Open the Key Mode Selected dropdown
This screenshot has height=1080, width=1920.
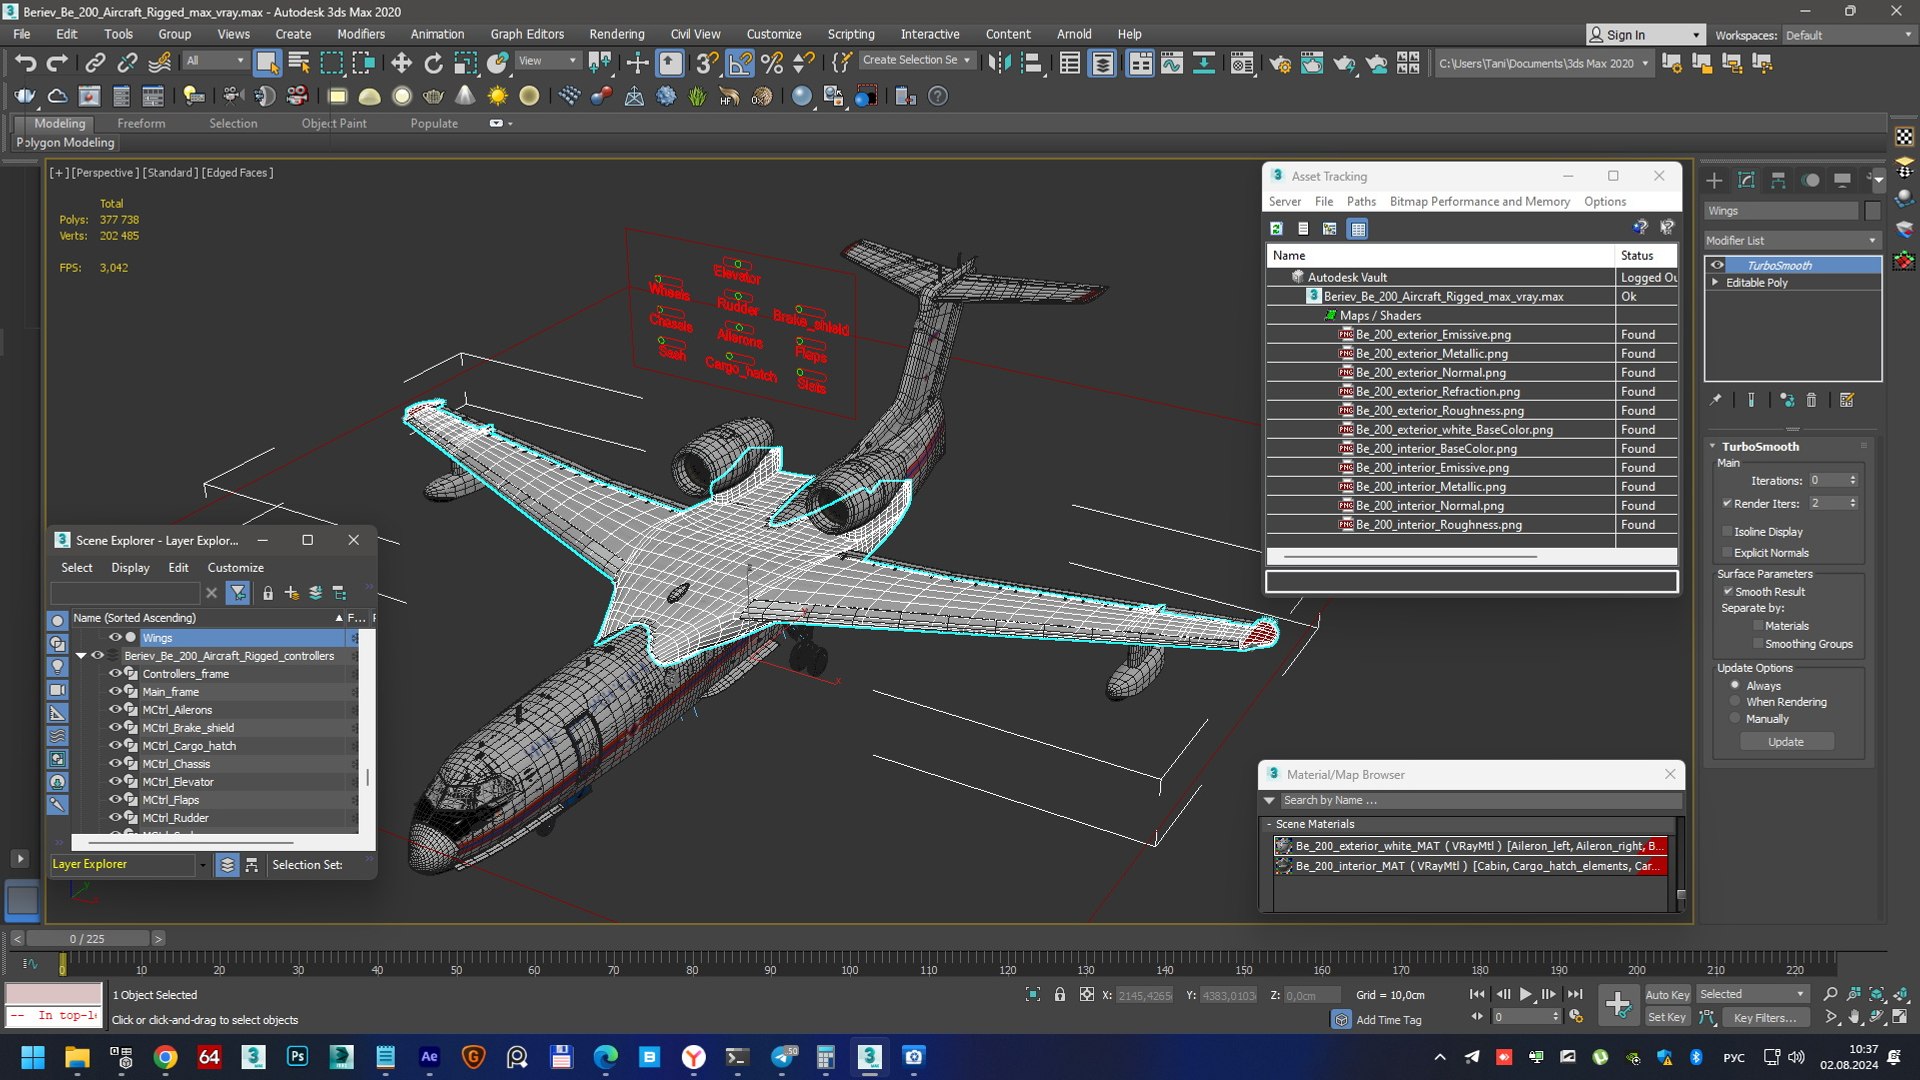click(1754, 994)
